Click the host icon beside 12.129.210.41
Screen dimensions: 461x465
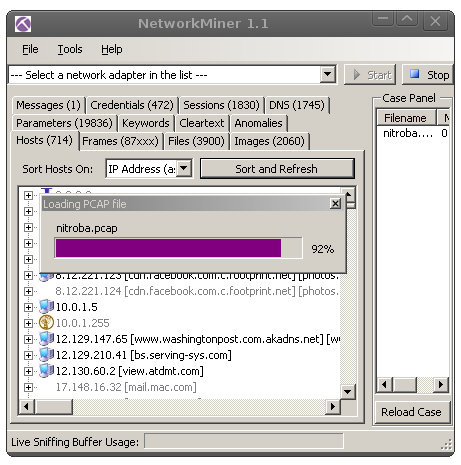click(x=46, y=355)
